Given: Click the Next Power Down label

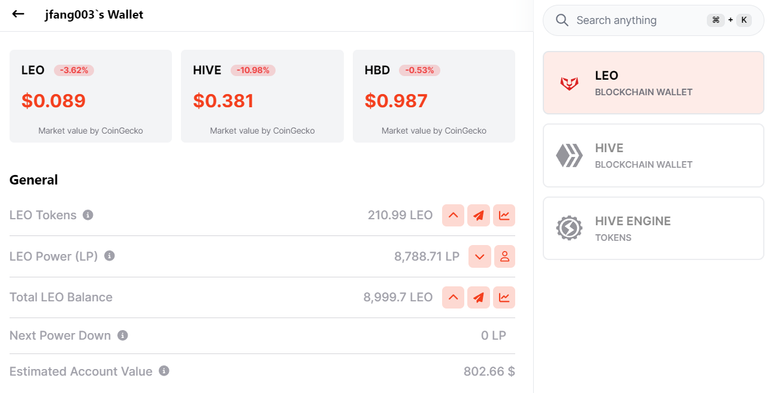Looking at the screenshot, I should point(60,336).
